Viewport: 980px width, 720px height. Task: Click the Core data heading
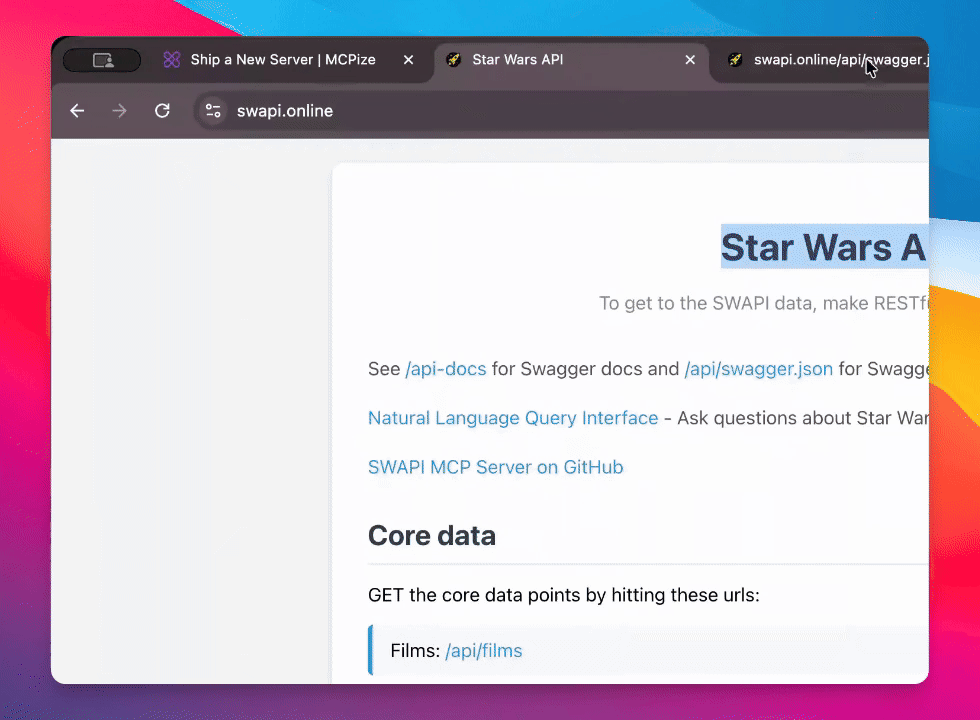(x=432, y=536)
